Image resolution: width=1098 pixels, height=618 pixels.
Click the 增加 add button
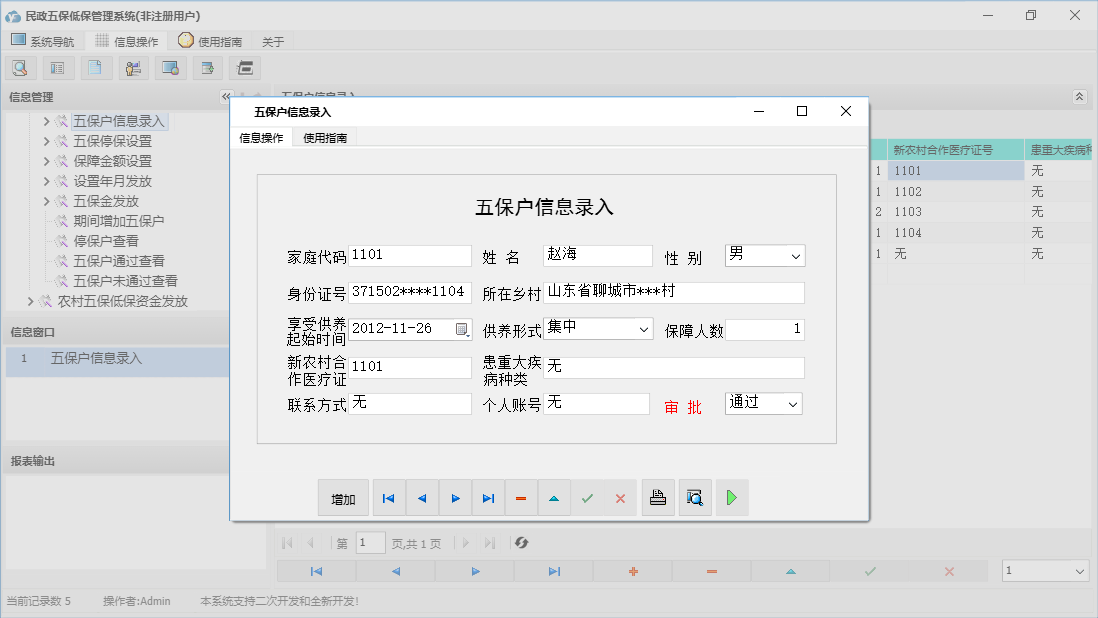click(343, 497)
